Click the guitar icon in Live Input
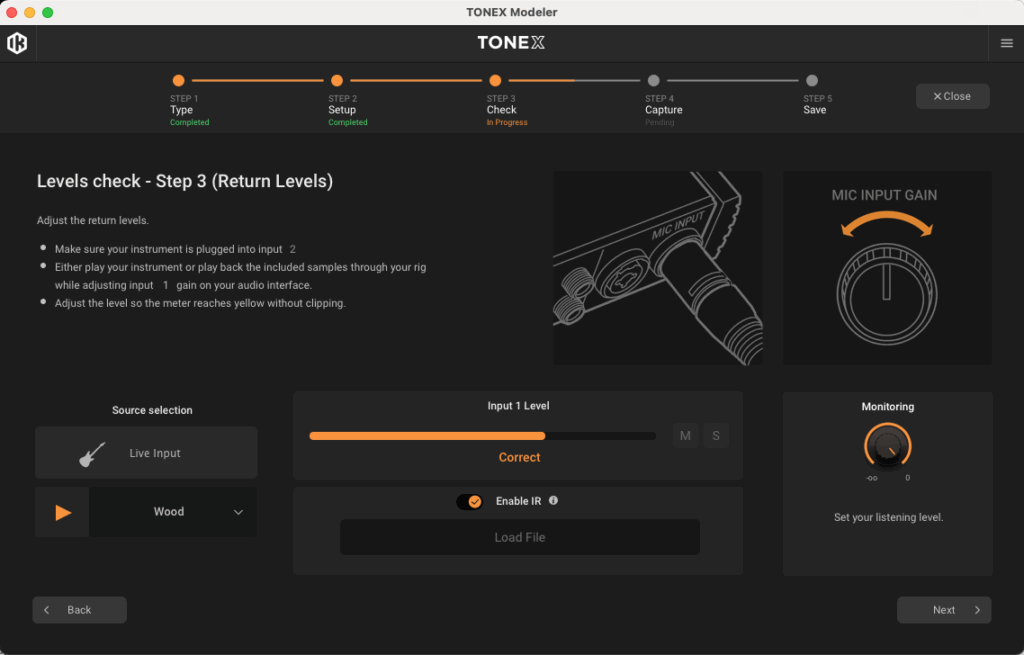The height and width of the screenshot is (655, 1024). (x=92, y=454)
